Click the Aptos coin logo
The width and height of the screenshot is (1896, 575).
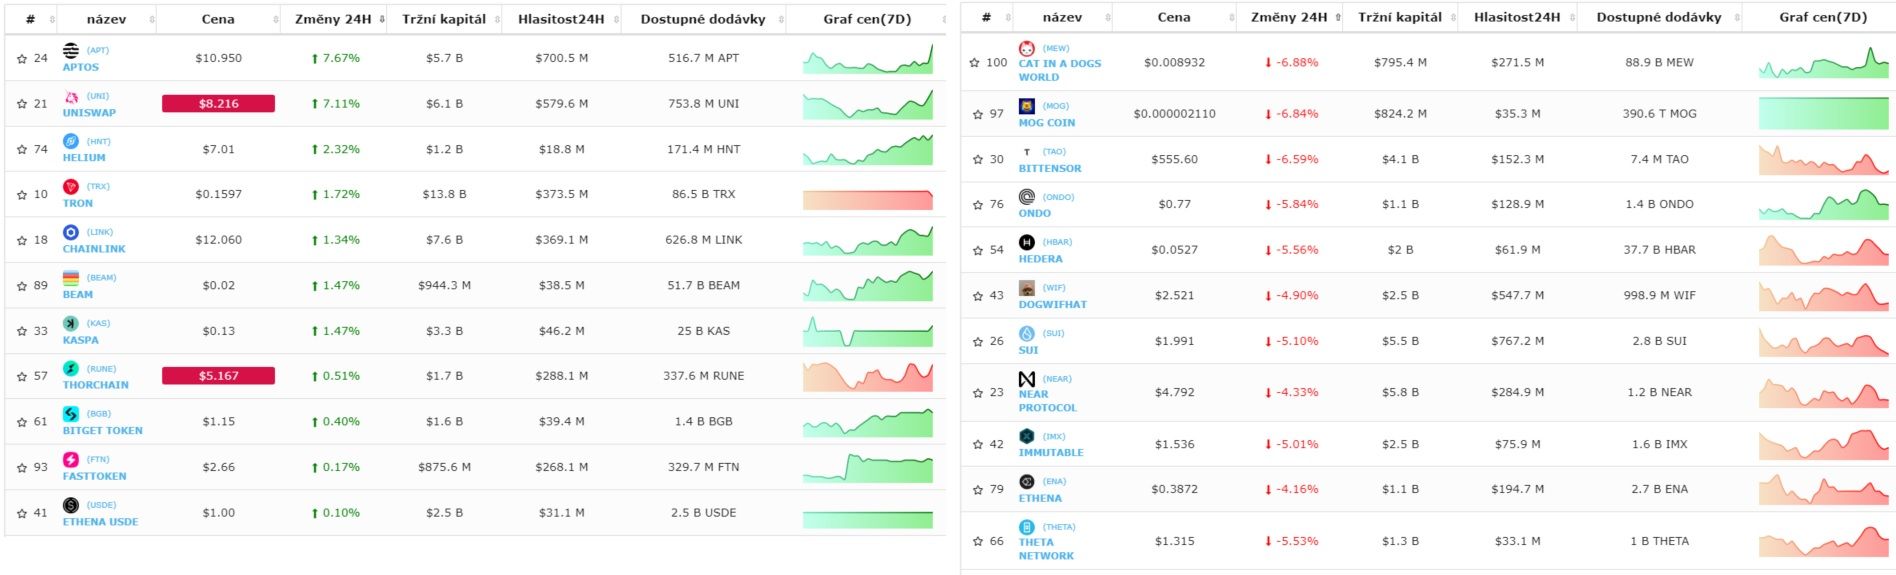(71, 50)
